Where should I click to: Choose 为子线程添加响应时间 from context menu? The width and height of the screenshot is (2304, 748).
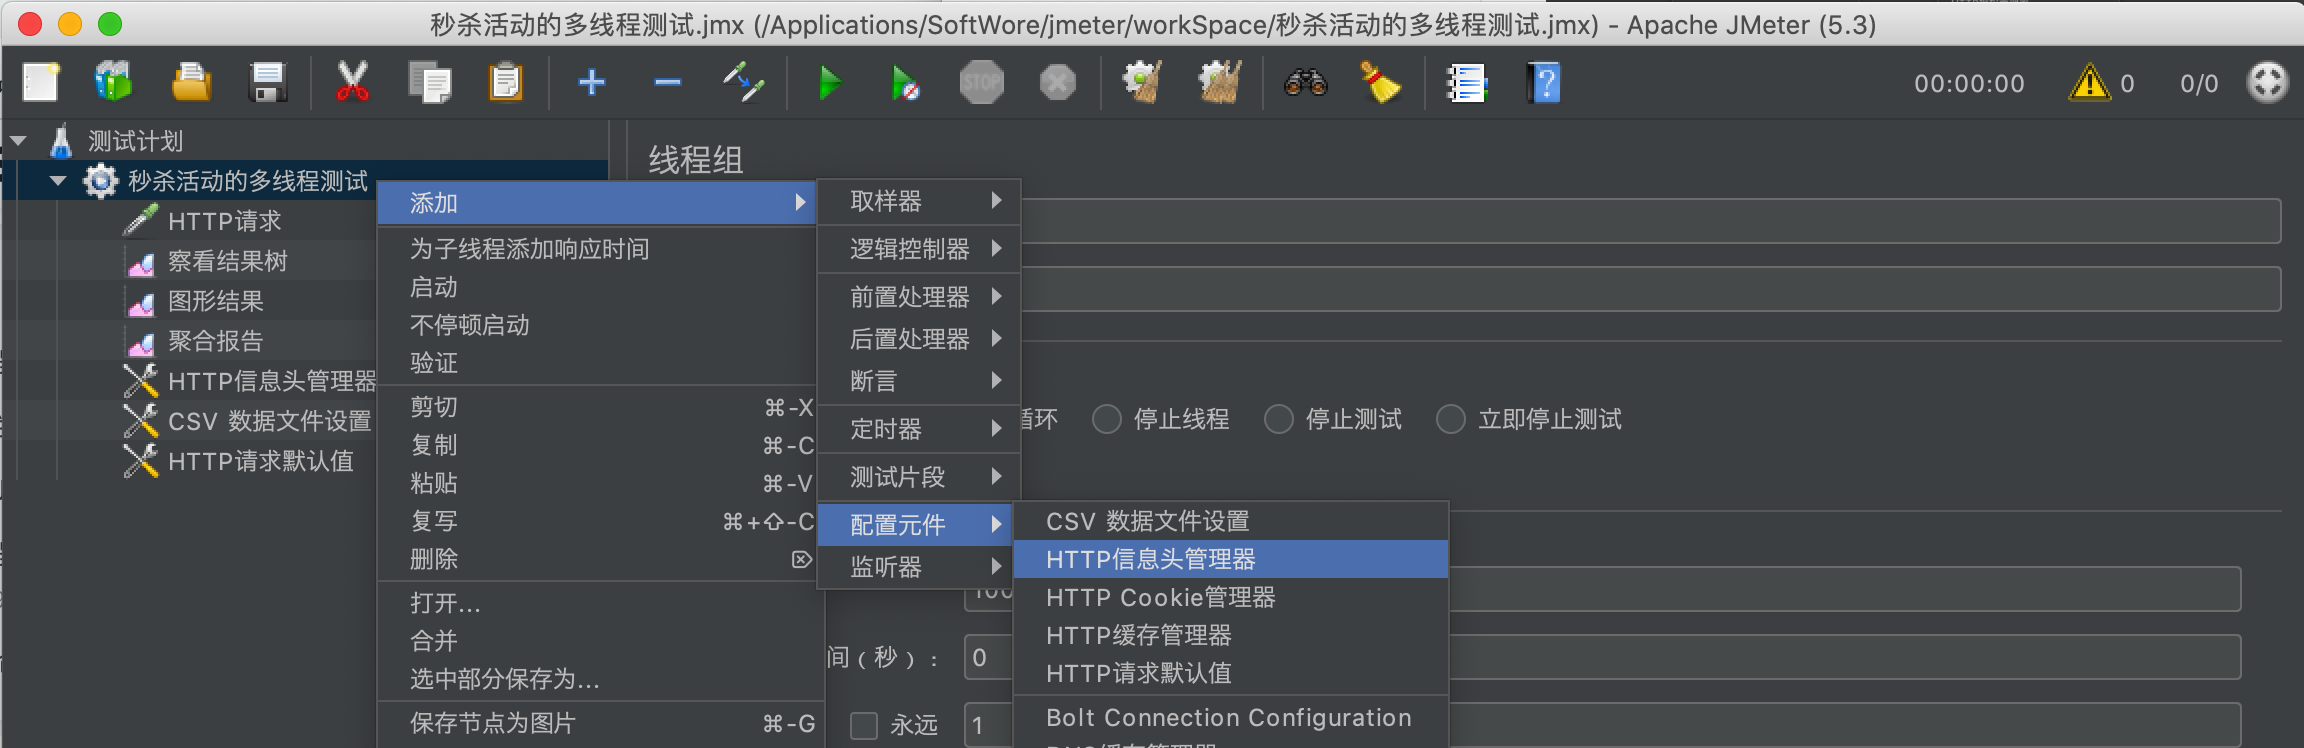tap(597, 249)
